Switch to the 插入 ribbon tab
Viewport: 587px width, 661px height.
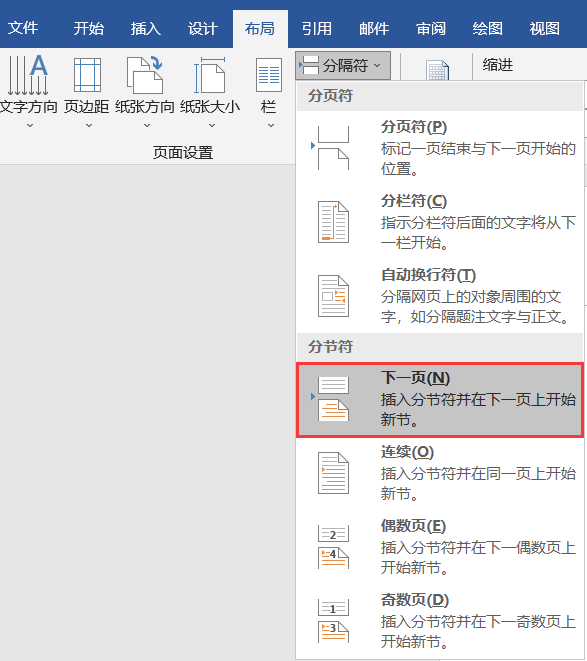click(145, 28)
